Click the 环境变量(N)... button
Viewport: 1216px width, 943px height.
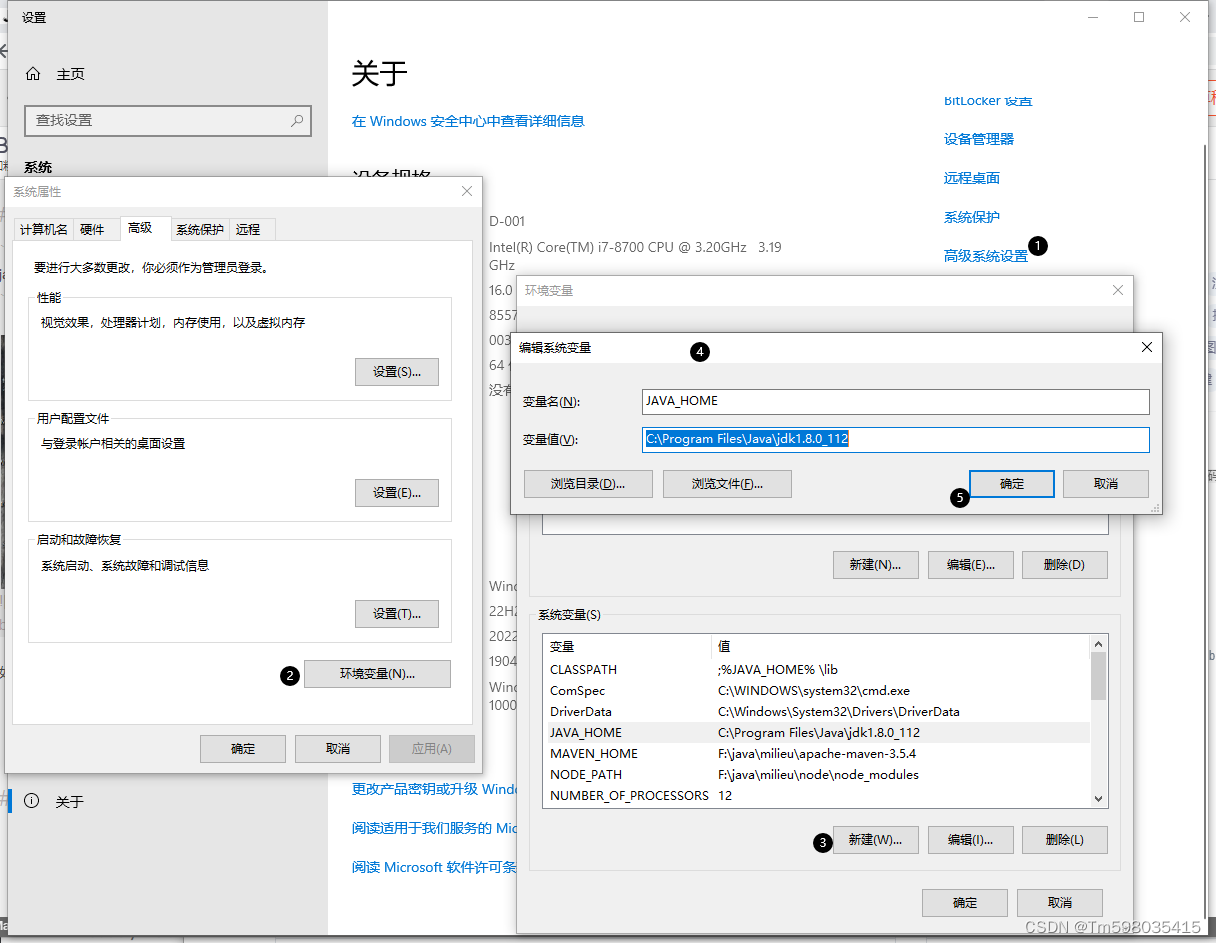click(x=377, y=674)
